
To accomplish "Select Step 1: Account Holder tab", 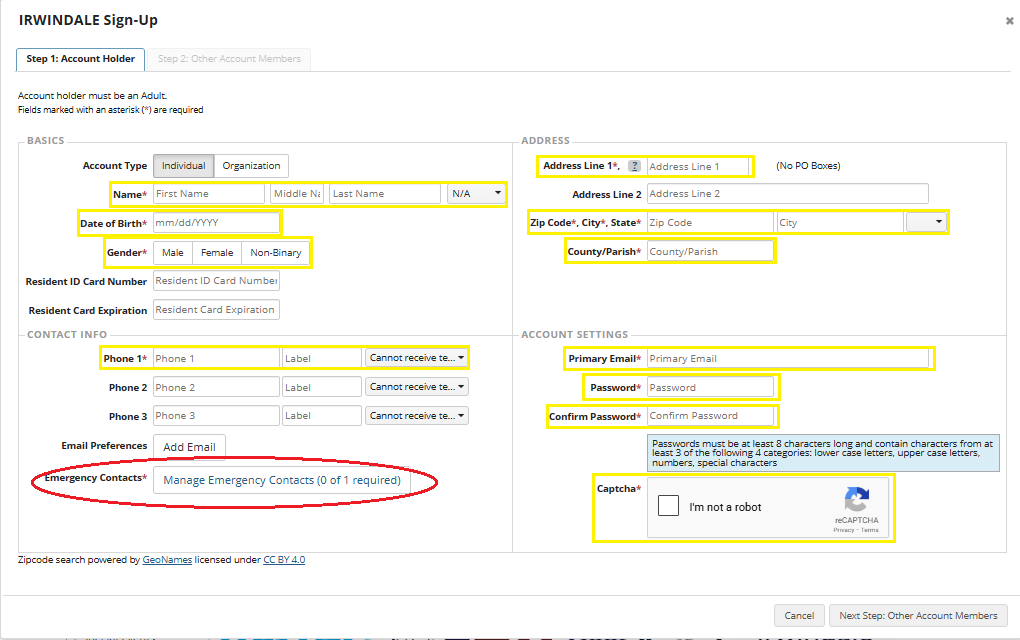I will (x=80, y=59).
